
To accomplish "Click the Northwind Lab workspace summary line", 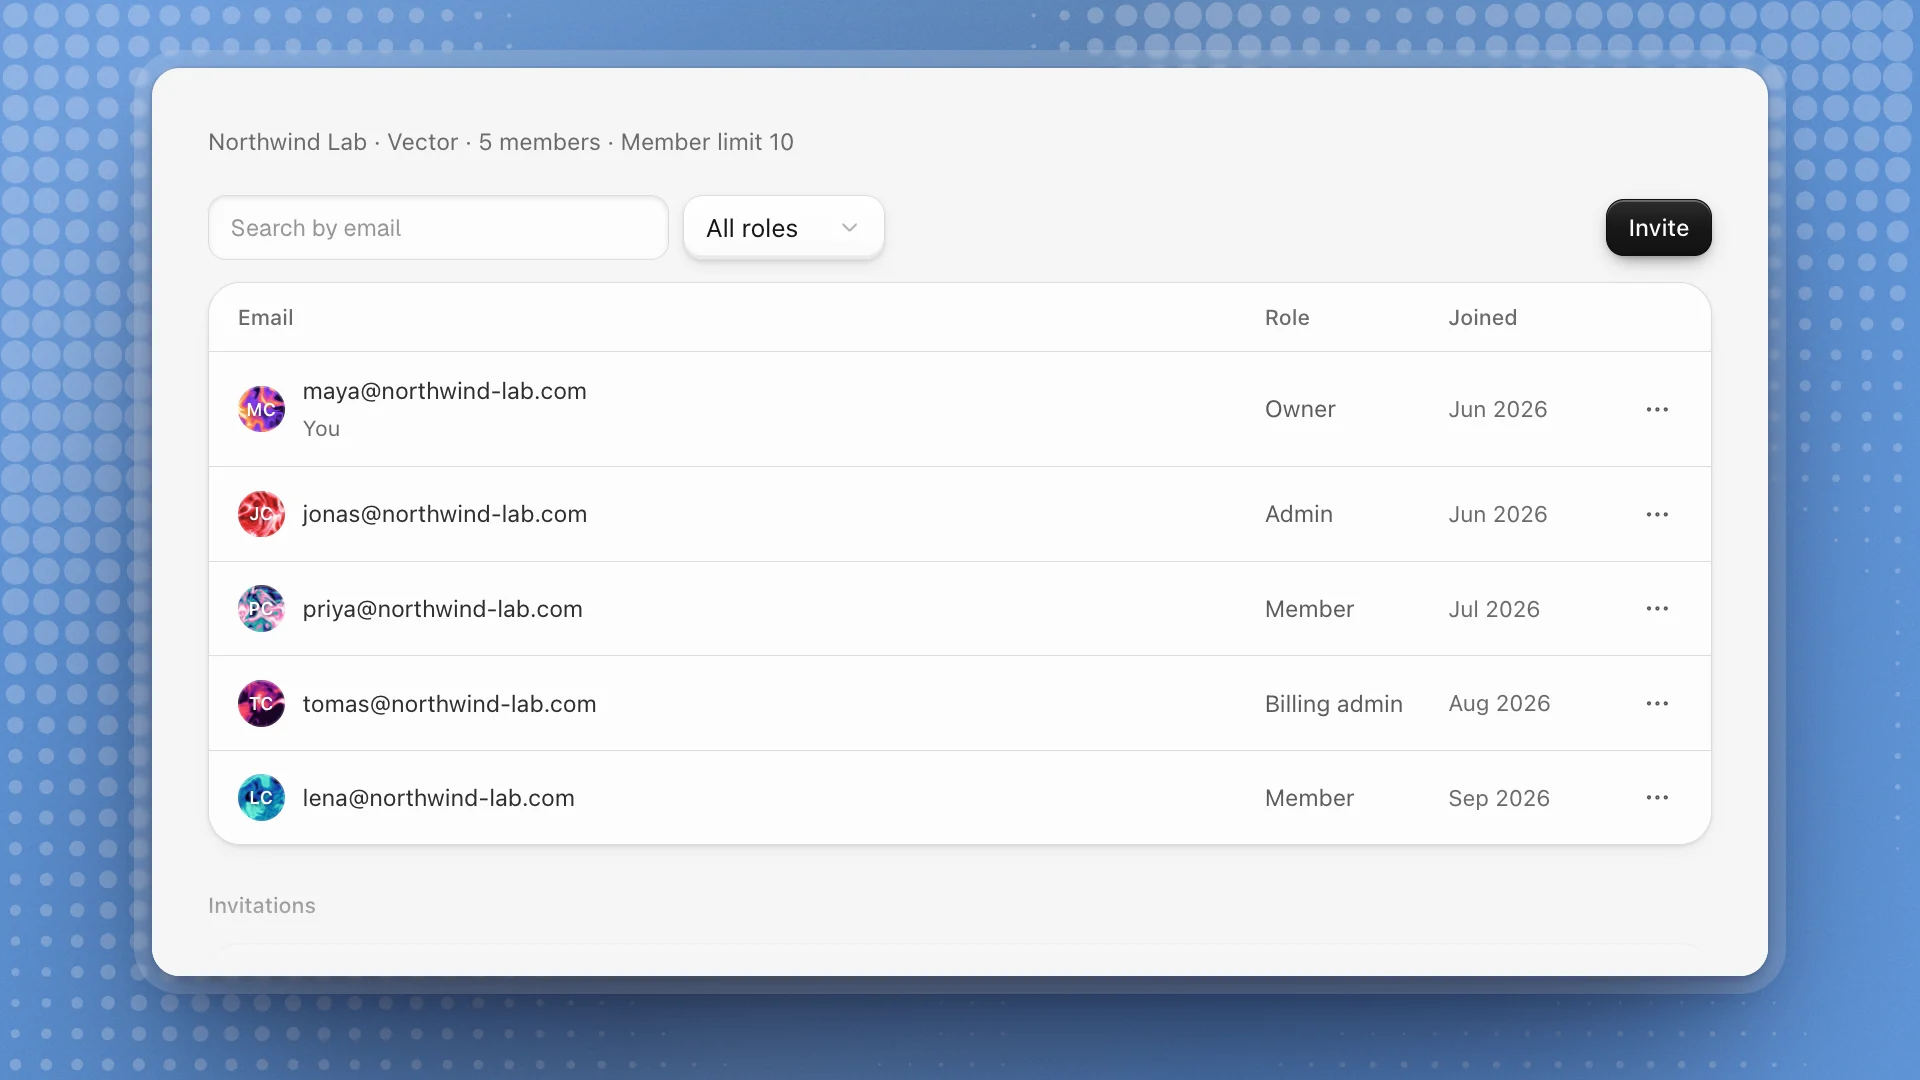I will tap(500, 142).
